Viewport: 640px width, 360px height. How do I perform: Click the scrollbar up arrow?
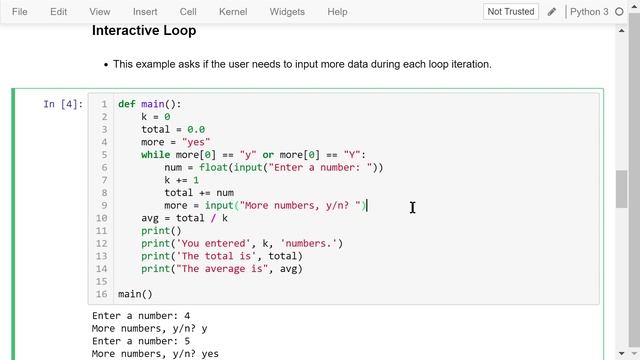(621, 31)
